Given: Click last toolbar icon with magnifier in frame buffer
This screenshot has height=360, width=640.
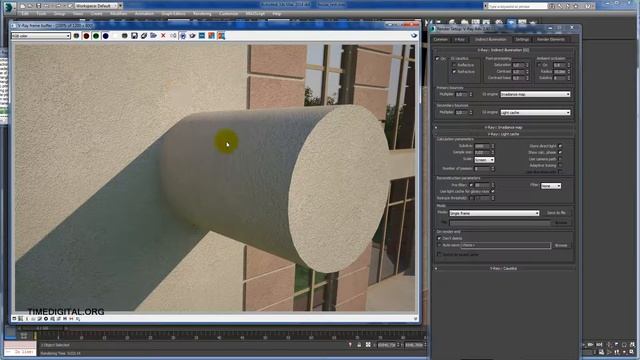Looking at the screenshot, I should [x=221, y=36].
